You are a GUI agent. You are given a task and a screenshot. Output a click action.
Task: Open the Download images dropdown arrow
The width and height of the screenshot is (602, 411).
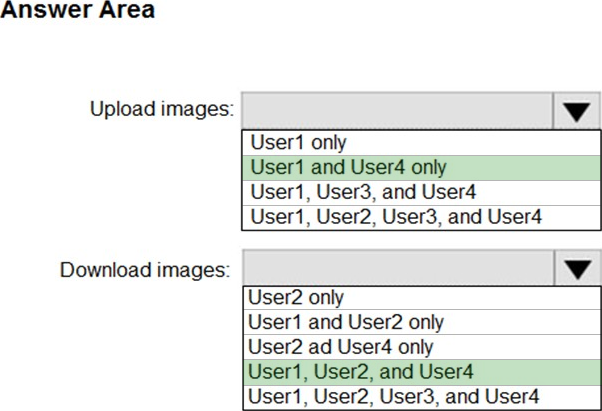pos(577,267)
